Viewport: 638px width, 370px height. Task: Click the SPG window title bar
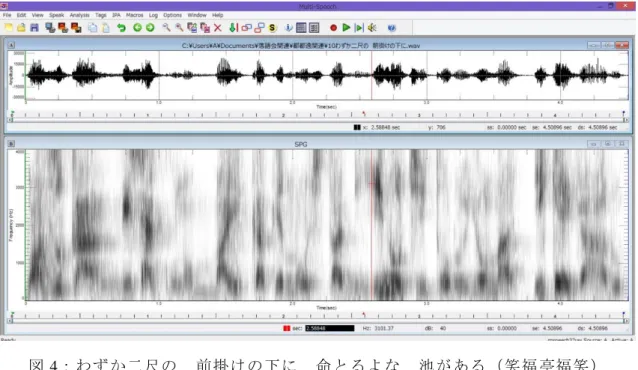[x=301, y=144]
